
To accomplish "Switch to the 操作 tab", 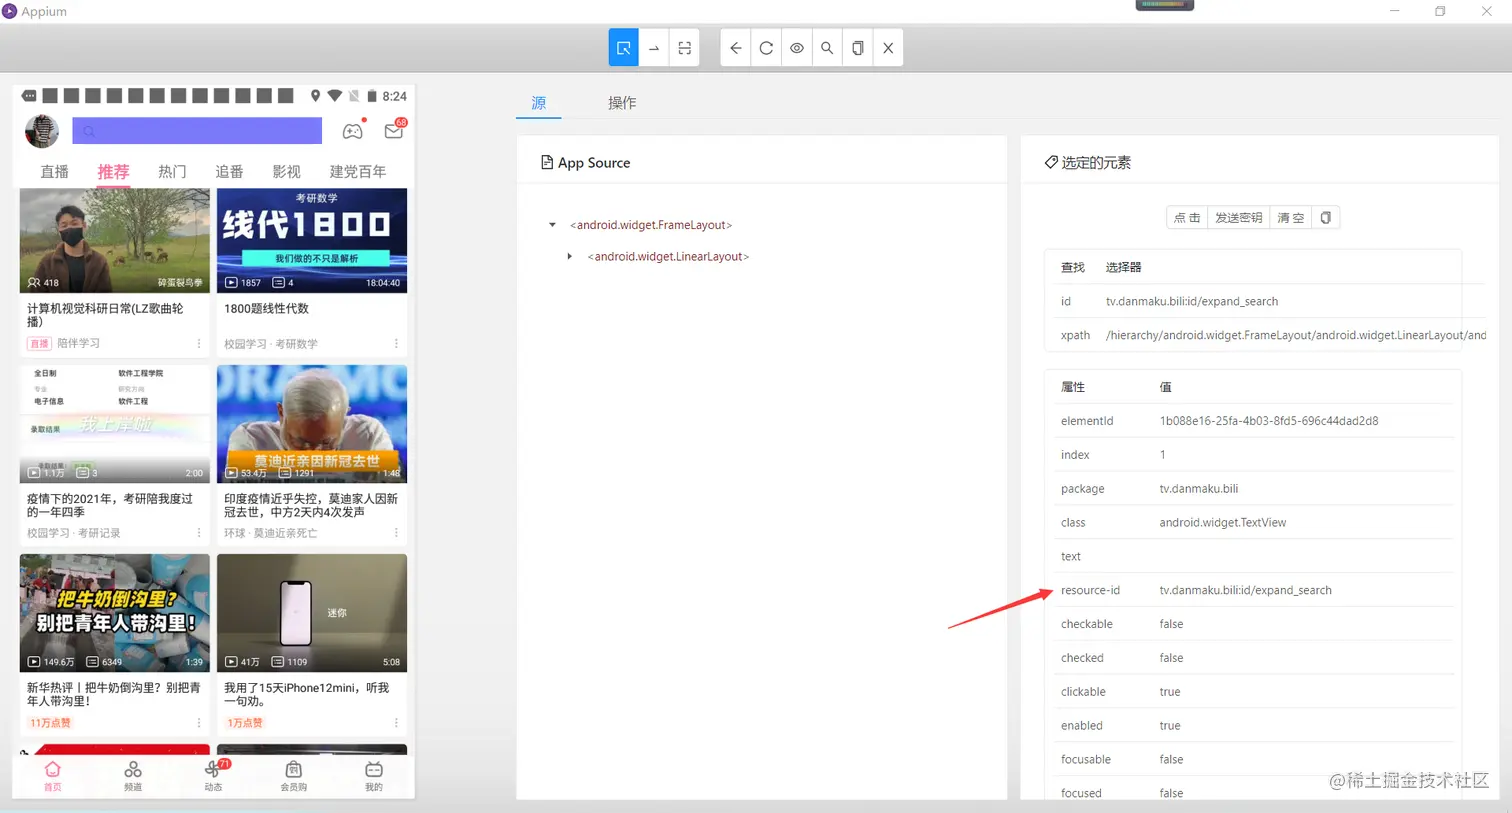I will coord(622,103).
